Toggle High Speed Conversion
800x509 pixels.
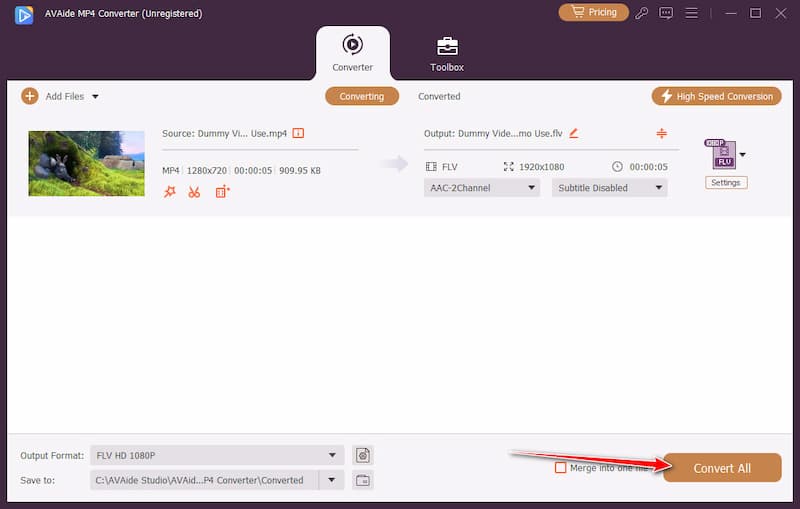click(x=715, y=96)
